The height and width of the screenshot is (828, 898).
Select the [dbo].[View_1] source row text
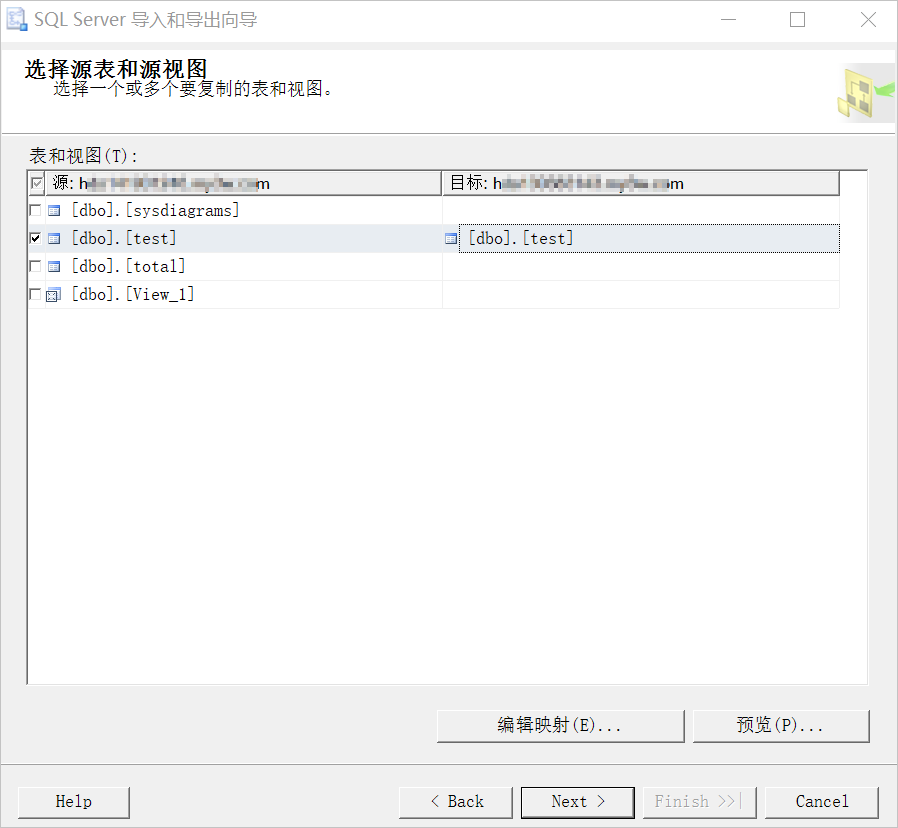133,294
